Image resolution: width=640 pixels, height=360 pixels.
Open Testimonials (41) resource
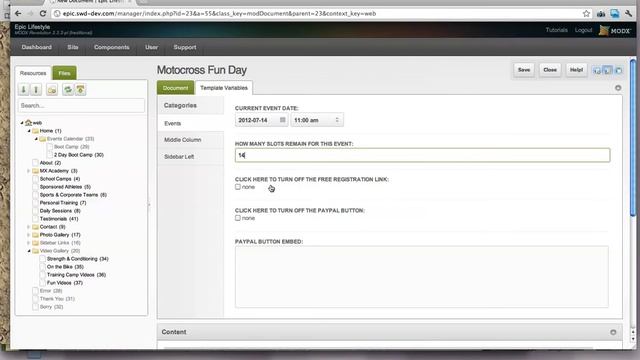pos(59,219)
